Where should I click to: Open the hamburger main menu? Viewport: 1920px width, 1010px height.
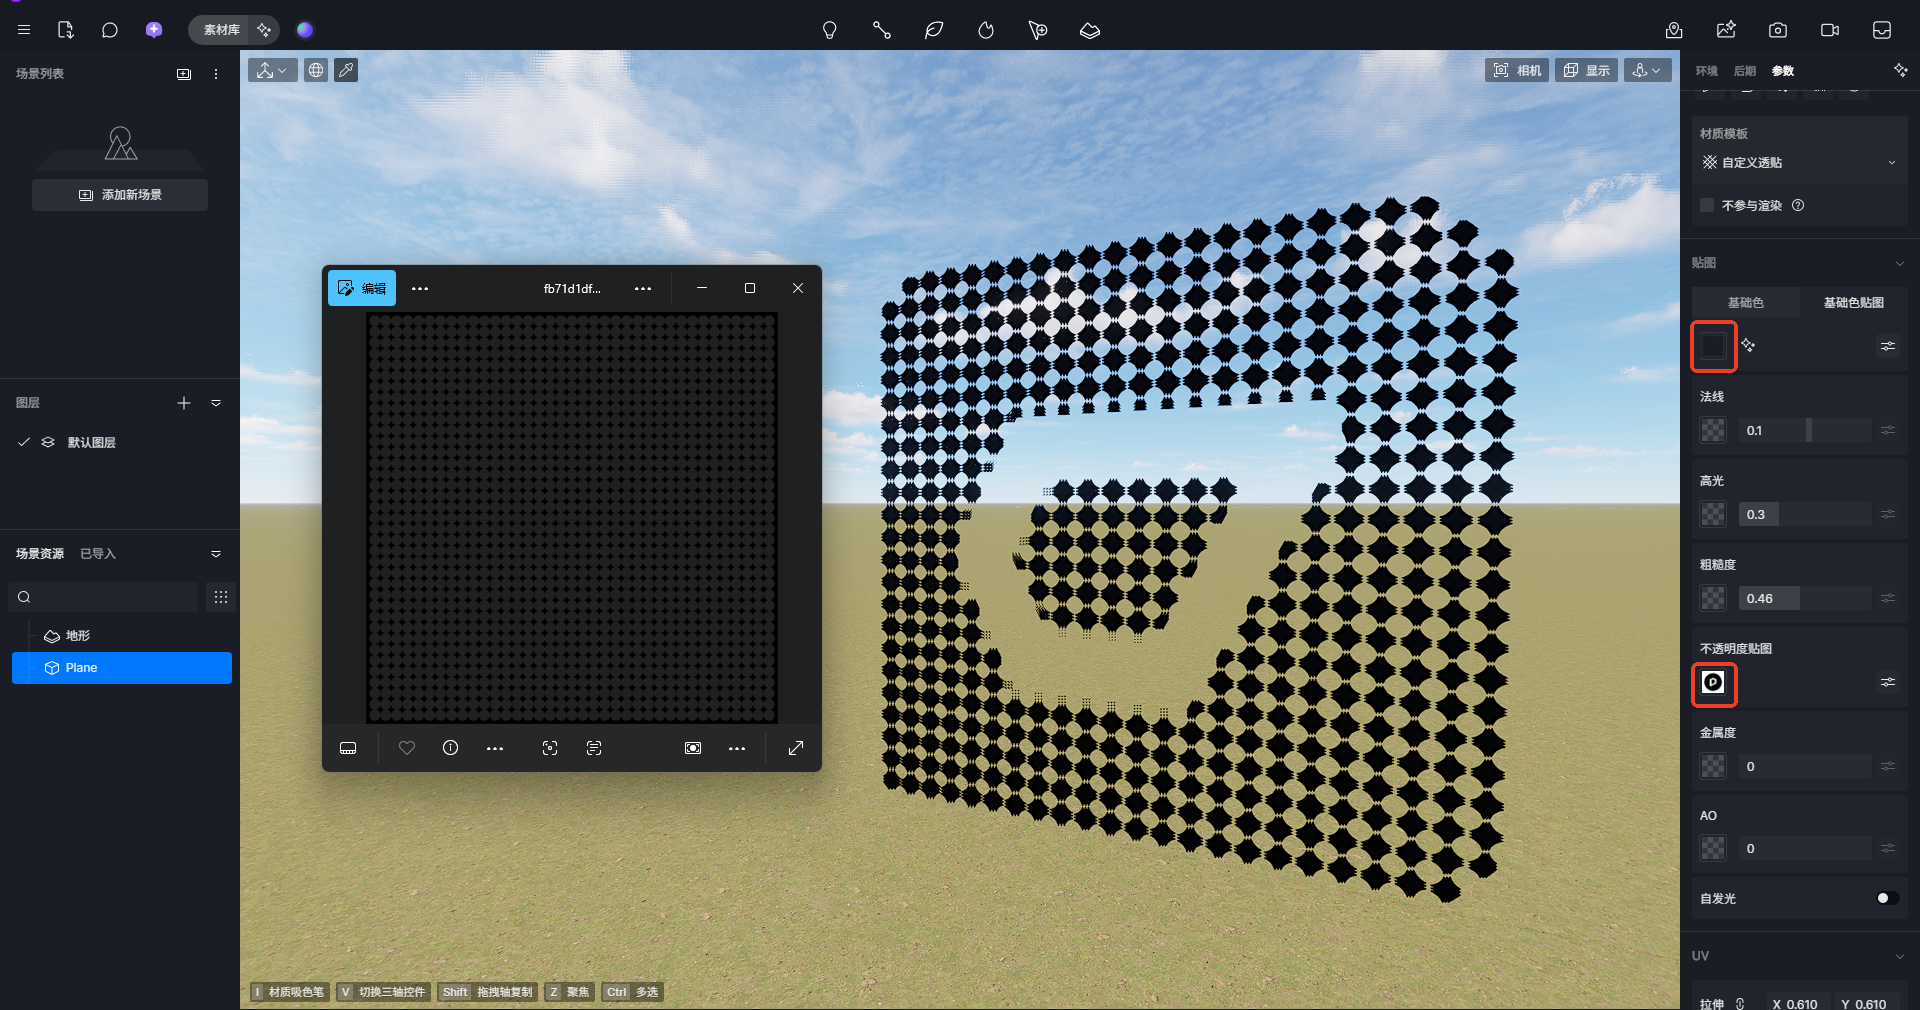(24, 30)
